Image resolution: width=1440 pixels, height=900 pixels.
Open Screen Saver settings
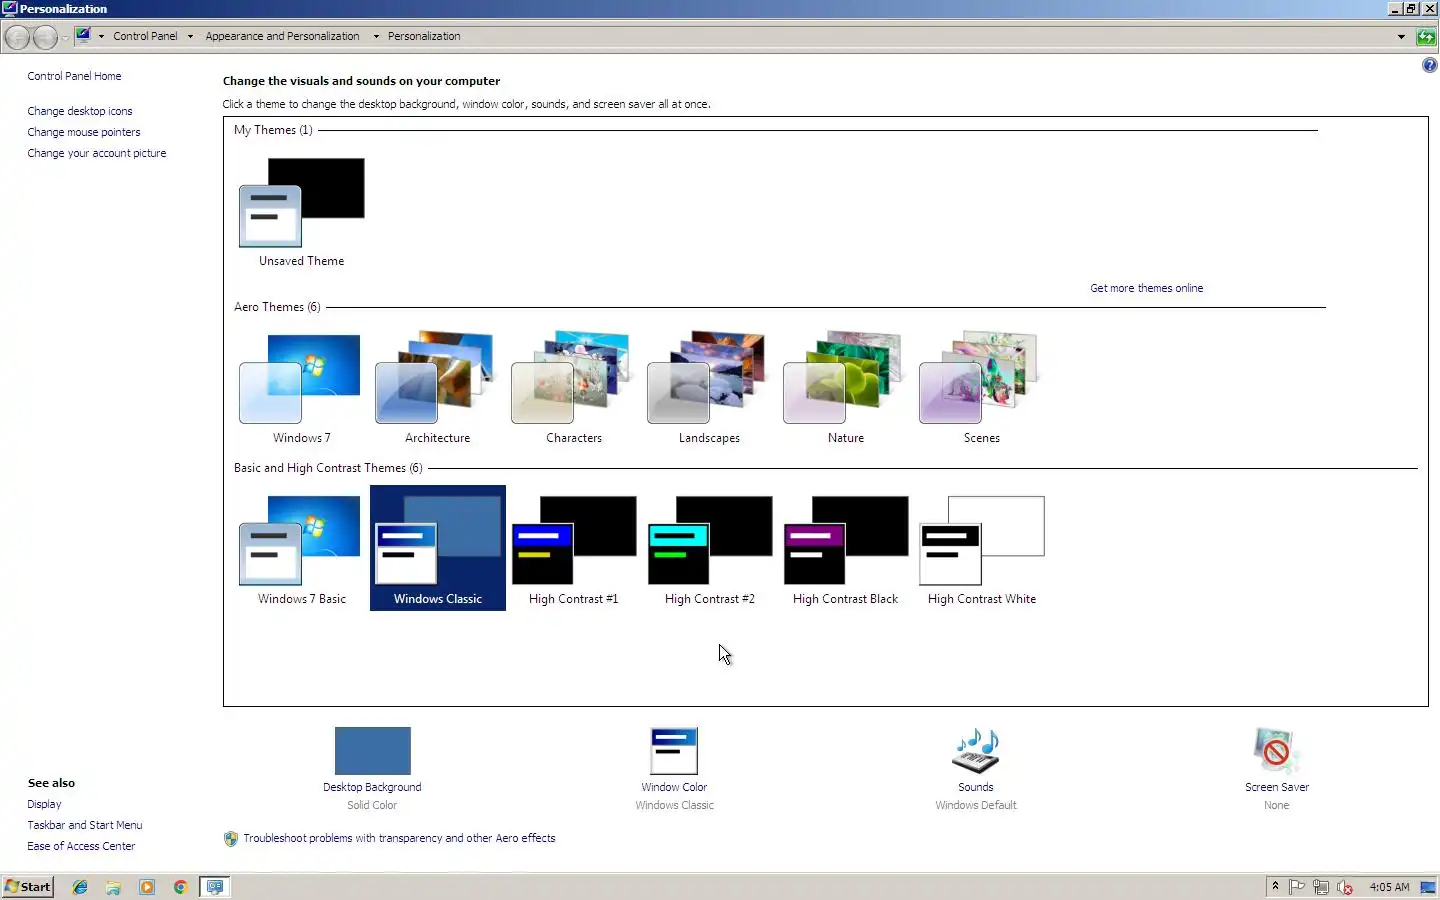tap(1276, 768)
